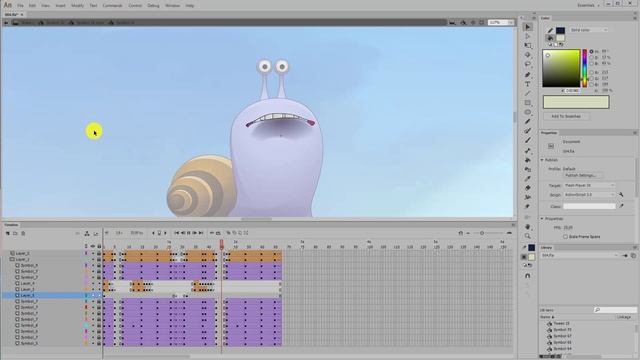Select the Subselection tool
Screen dimensions: 640x360
coord(528,36)
